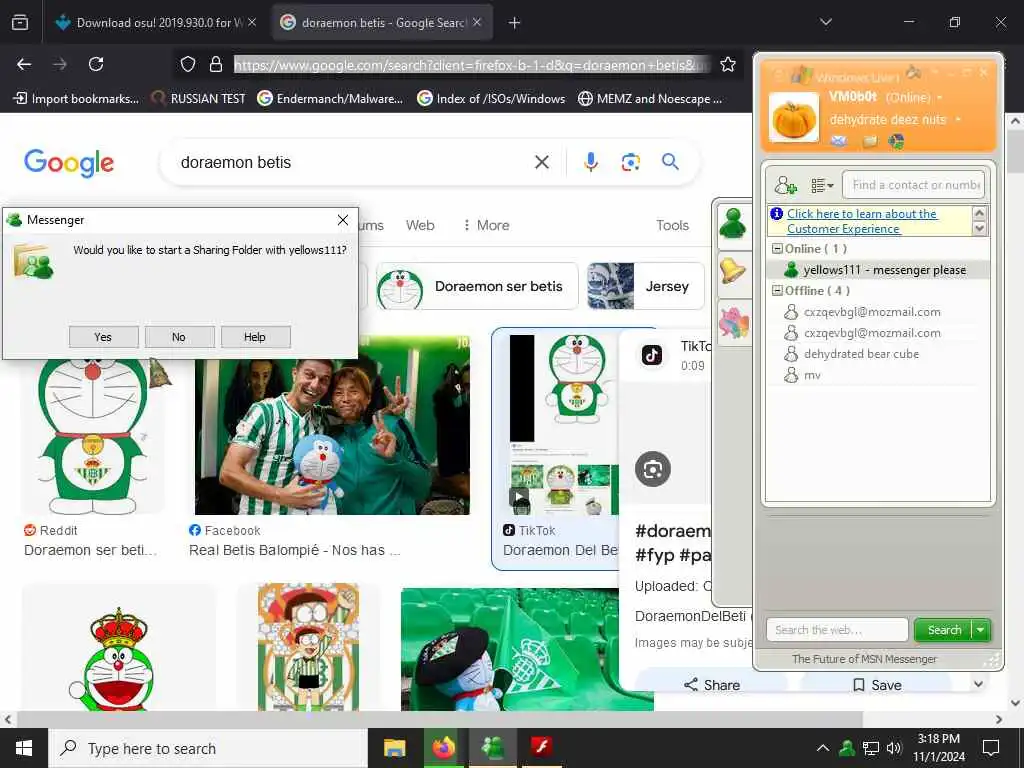Click the green buddy tab in Messenger sidebar
1024x768 pixels.
tap(733, 225)
